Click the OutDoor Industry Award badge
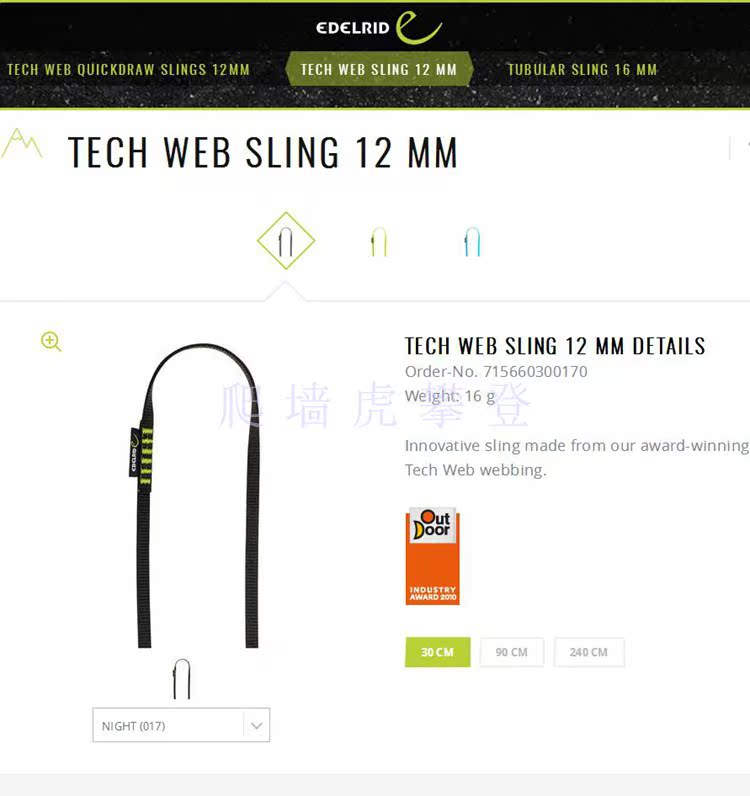Image resolution: width=750 pixels, height=796 pixels. (x=433, y=556)
